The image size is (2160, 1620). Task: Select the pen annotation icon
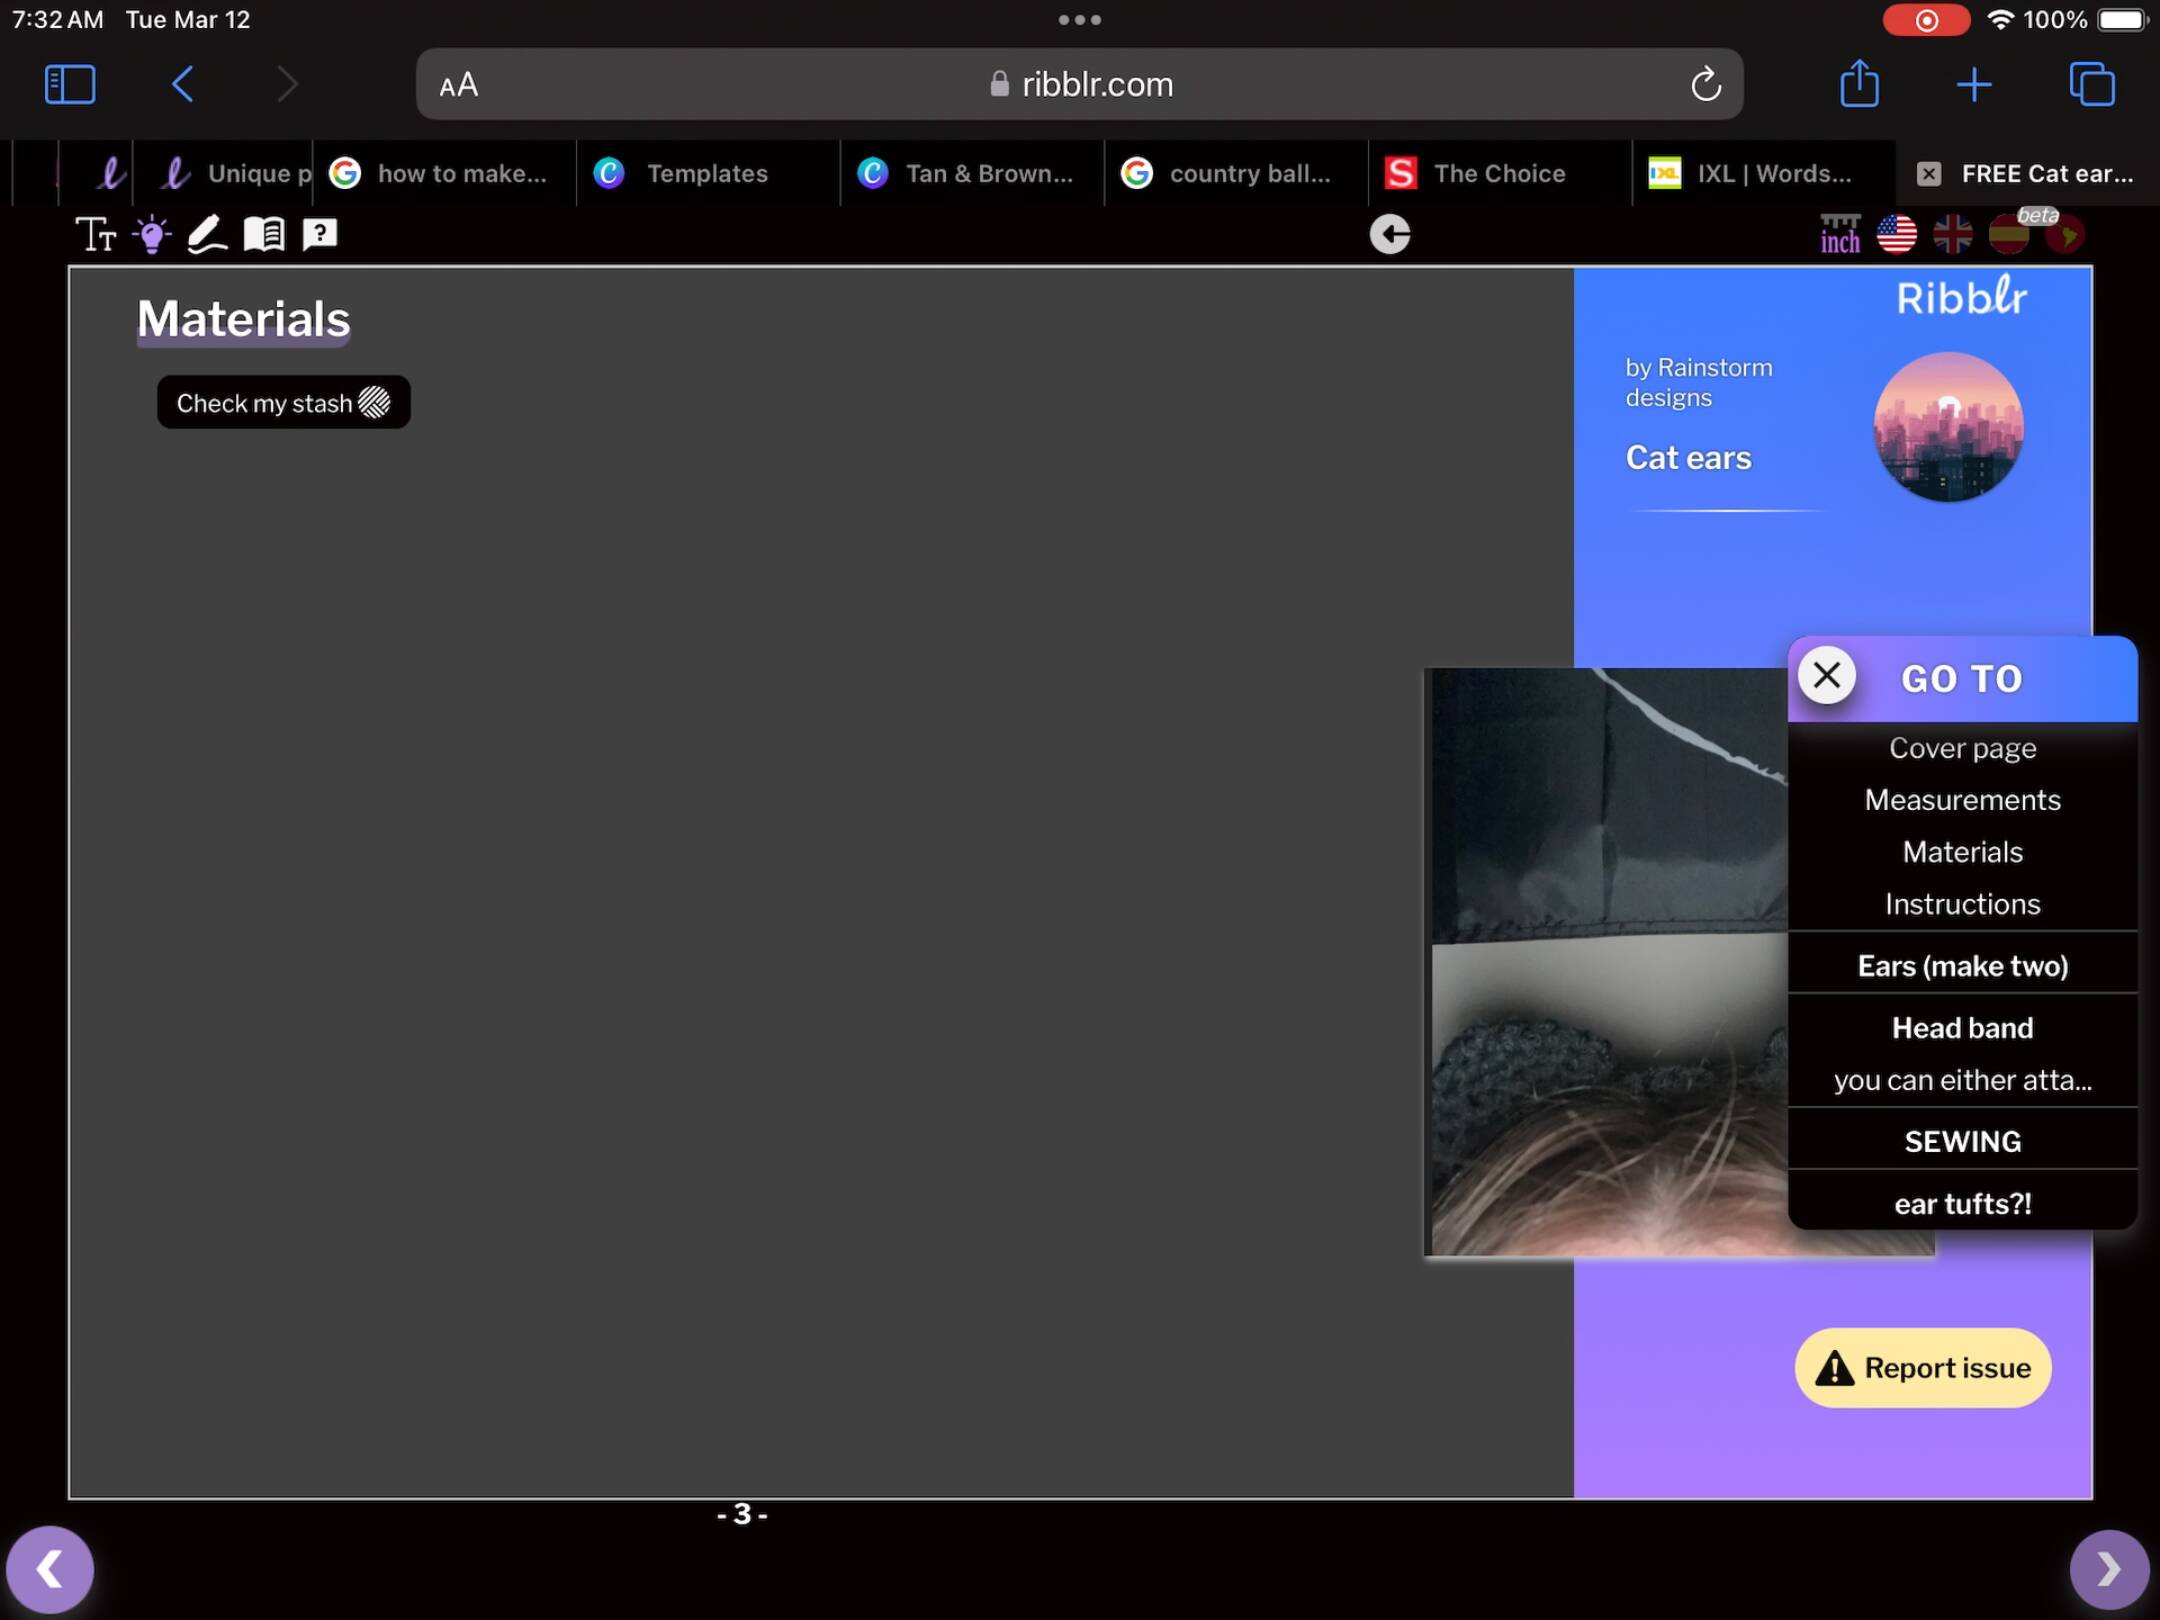tap(207, 234)
